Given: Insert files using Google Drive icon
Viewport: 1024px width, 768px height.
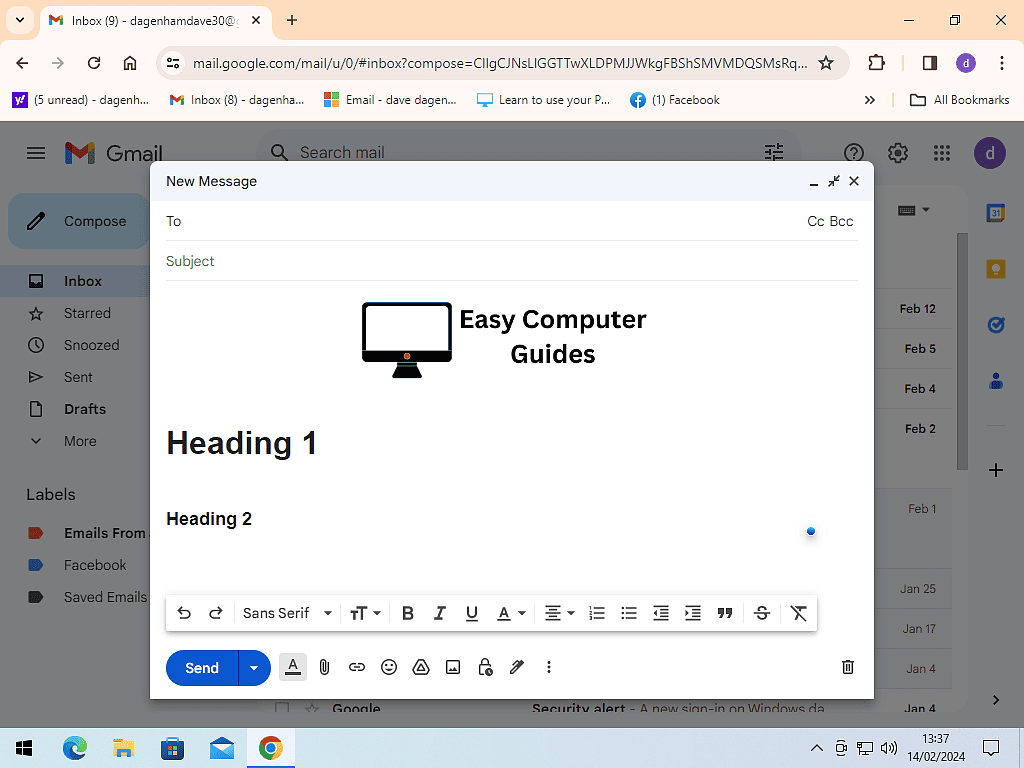Looking at the screenshot, I should 421,667.
